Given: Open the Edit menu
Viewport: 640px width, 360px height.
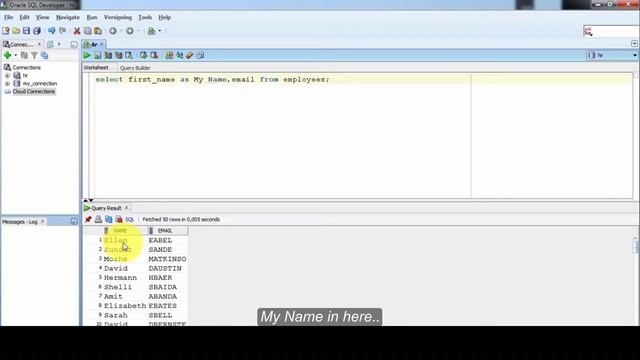Looking at the screenshot, I should pyautogui.click(x=24, y=18).
